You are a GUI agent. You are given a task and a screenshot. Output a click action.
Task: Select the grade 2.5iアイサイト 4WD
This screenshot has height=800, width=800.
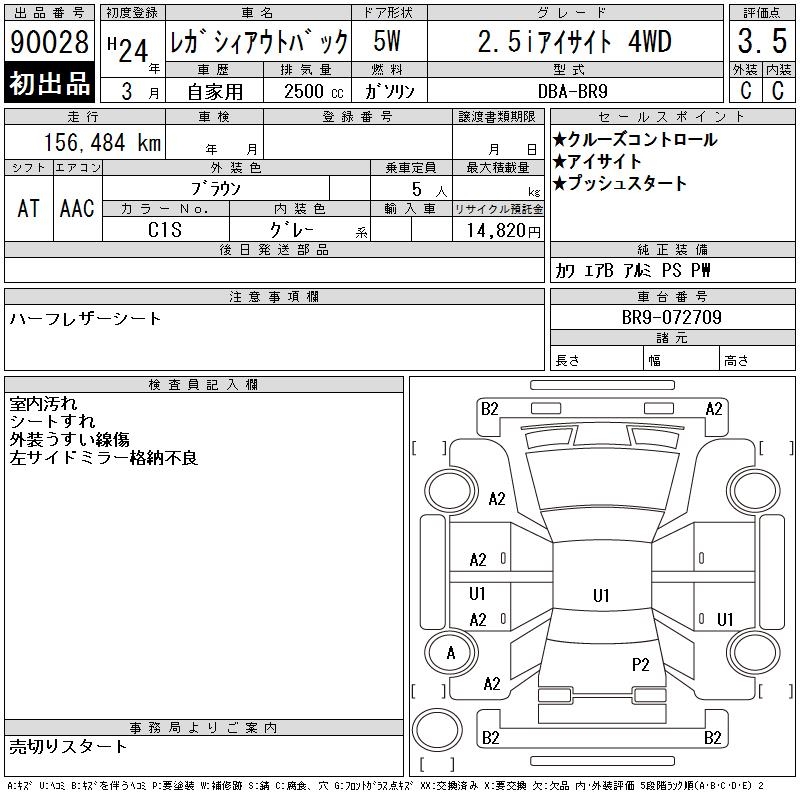click(574, 41)
